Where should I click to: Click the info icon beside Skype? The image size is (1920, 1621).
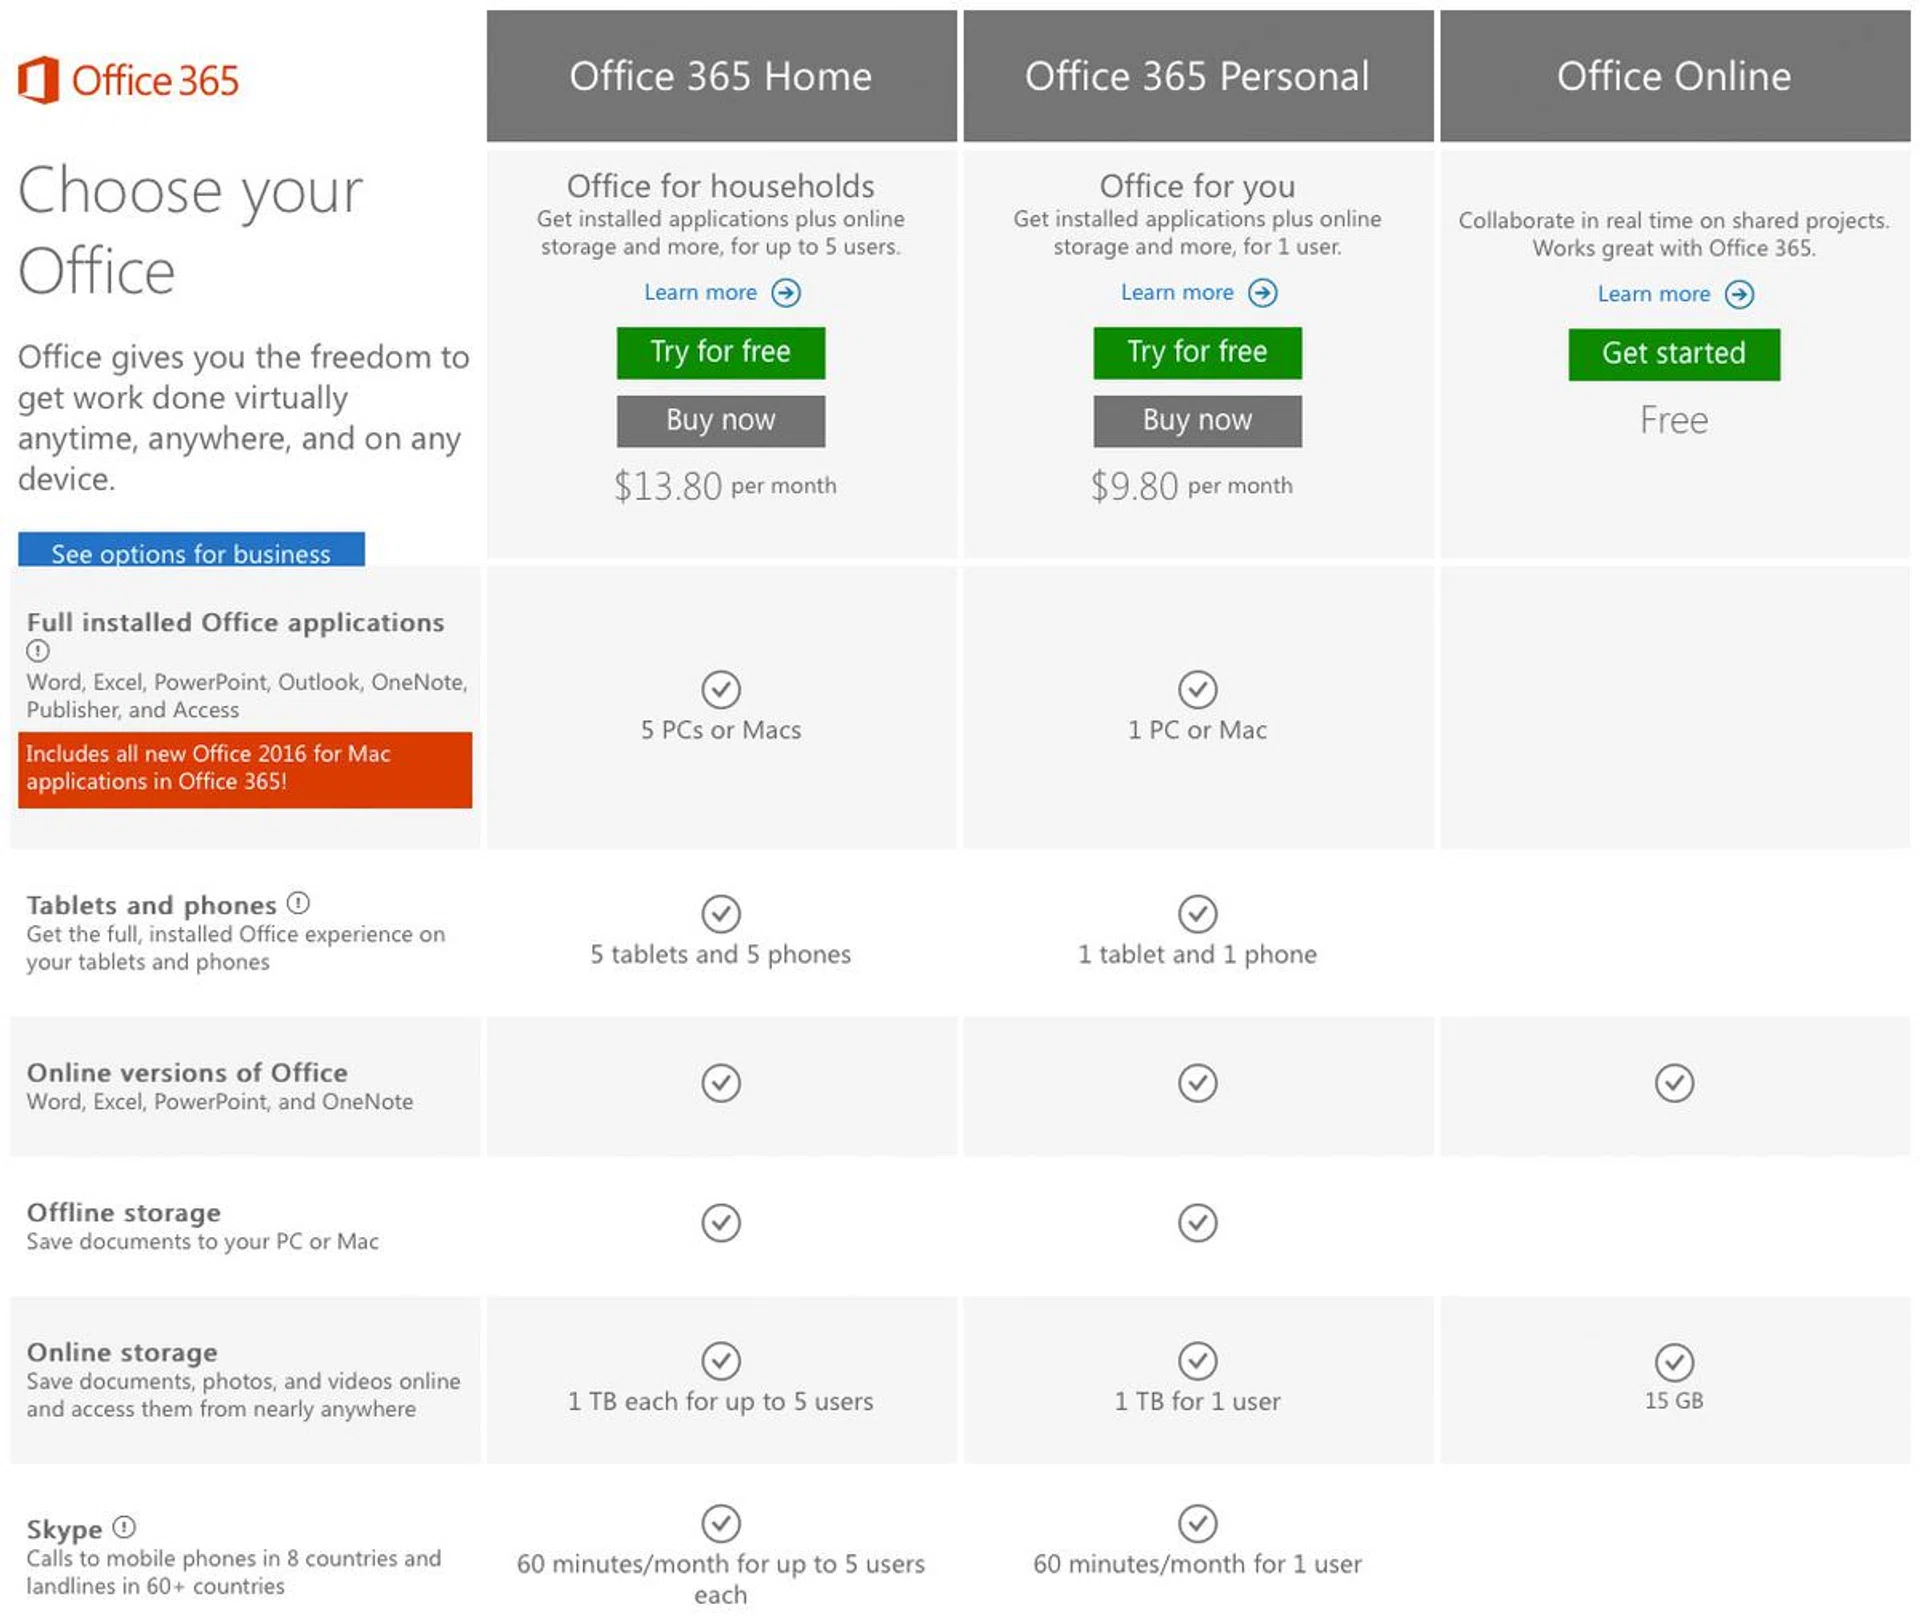point(124,1528)
